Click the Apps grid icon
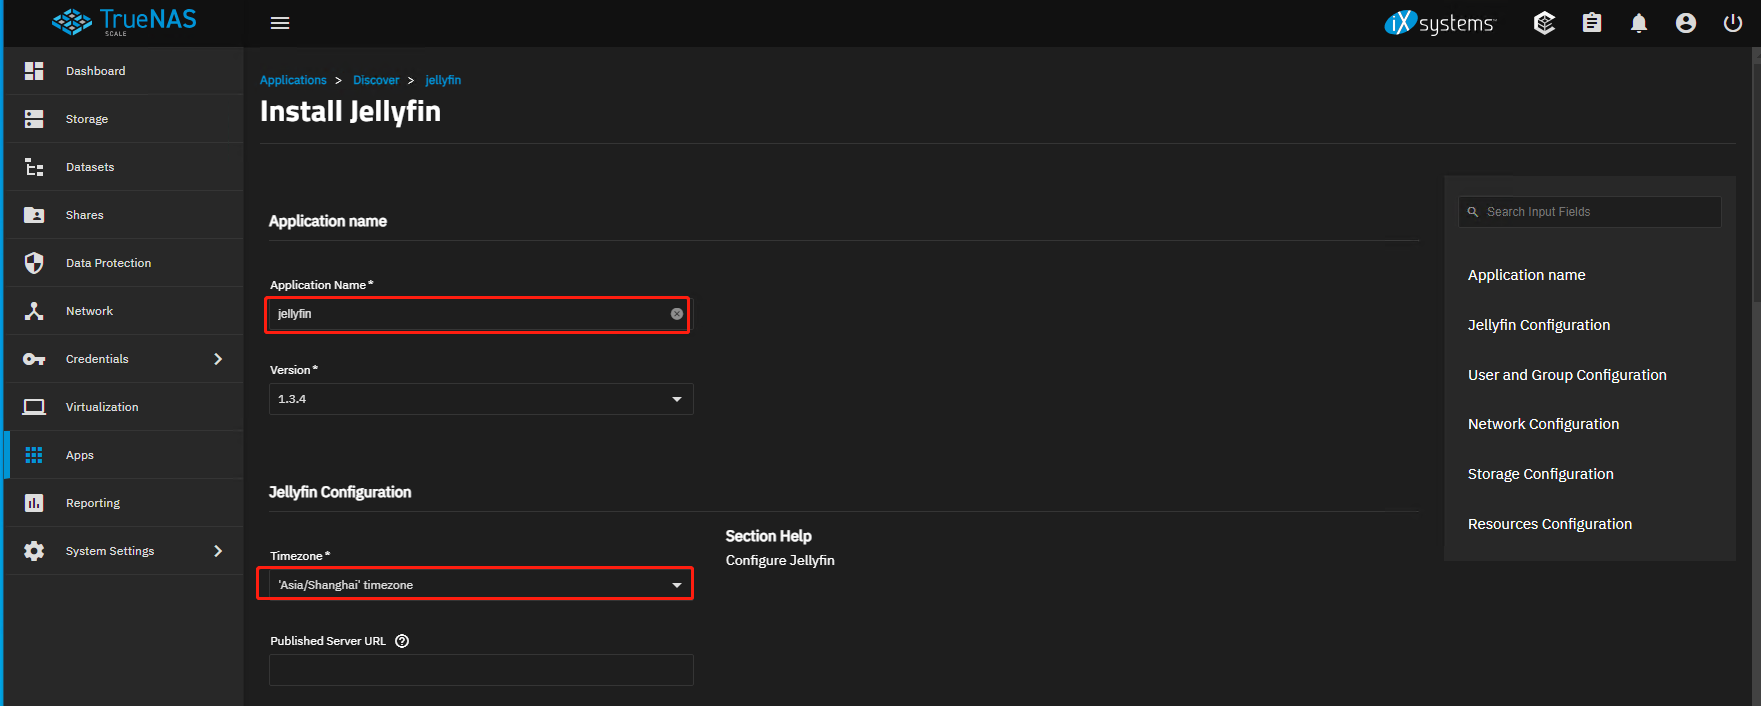 point(34,455)
